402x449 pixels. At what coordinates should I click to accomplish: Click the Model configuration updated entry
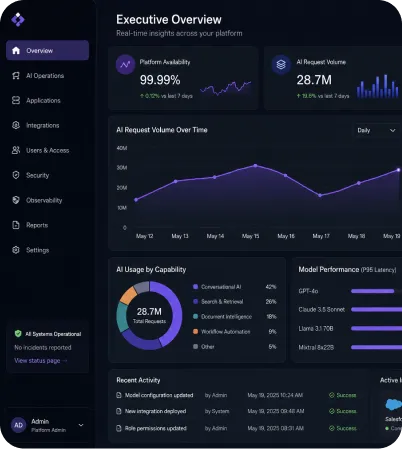pos(159,395)
